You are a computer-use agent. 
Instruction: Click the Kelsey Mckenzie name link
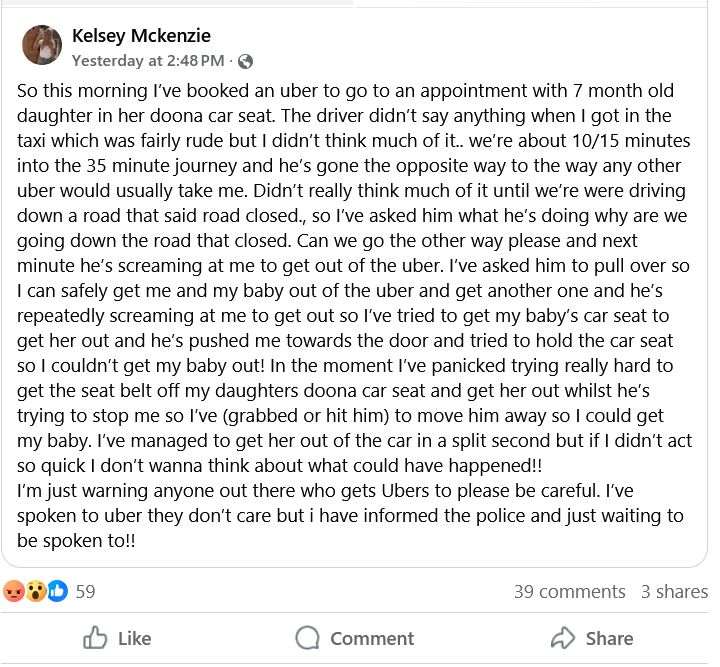coord(141,36)
